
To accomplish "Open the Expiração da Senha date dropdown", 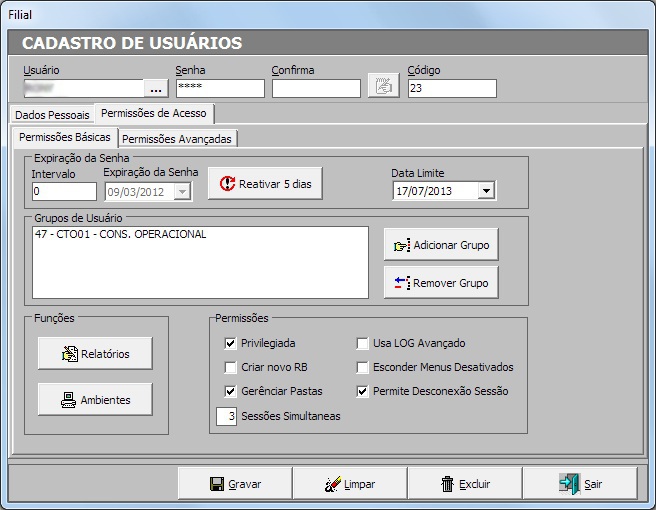I will 182,191.
